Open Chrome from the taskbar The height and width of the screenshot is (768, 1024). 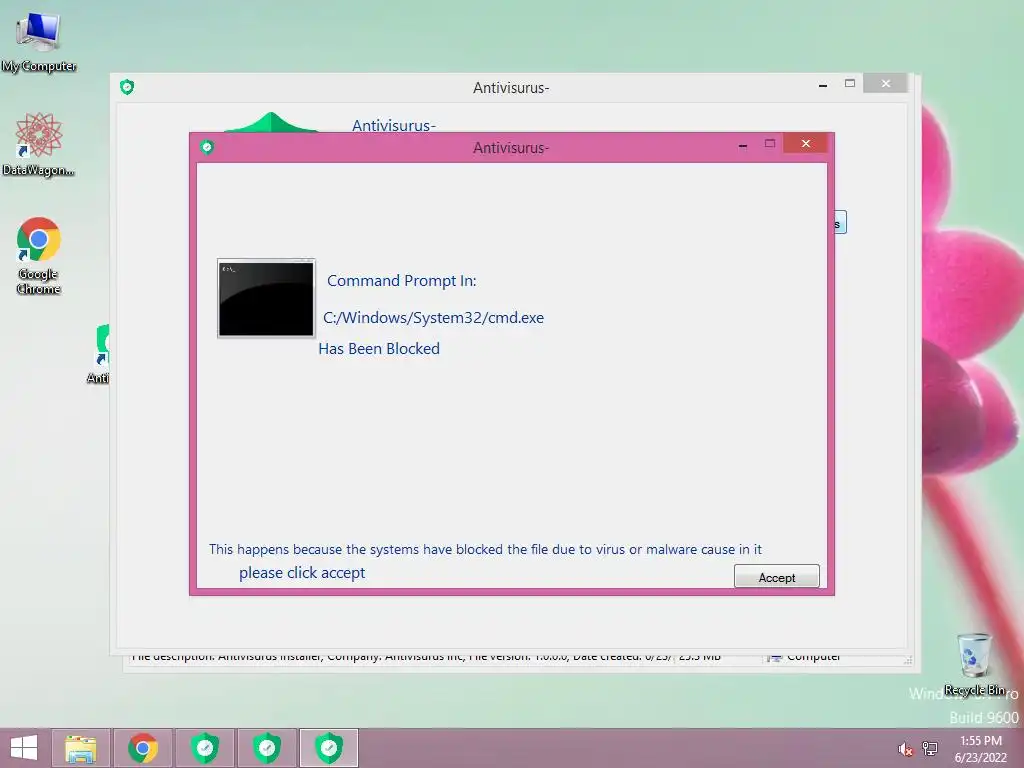(142, 748)
